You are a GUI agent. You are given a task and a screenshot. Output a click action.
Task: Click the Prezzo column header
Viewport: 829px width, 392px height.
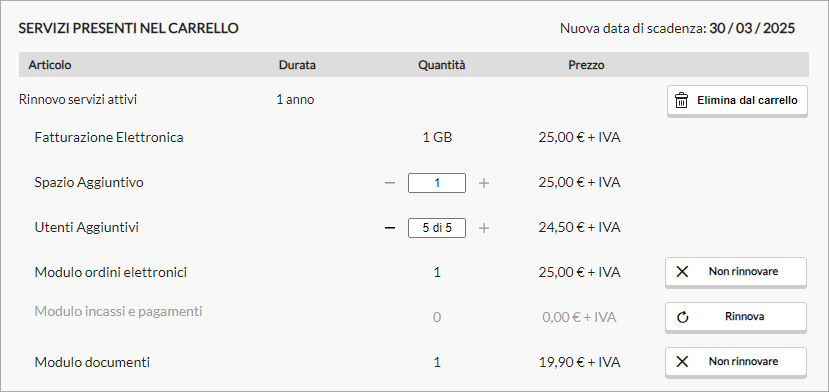click(586, 65)
